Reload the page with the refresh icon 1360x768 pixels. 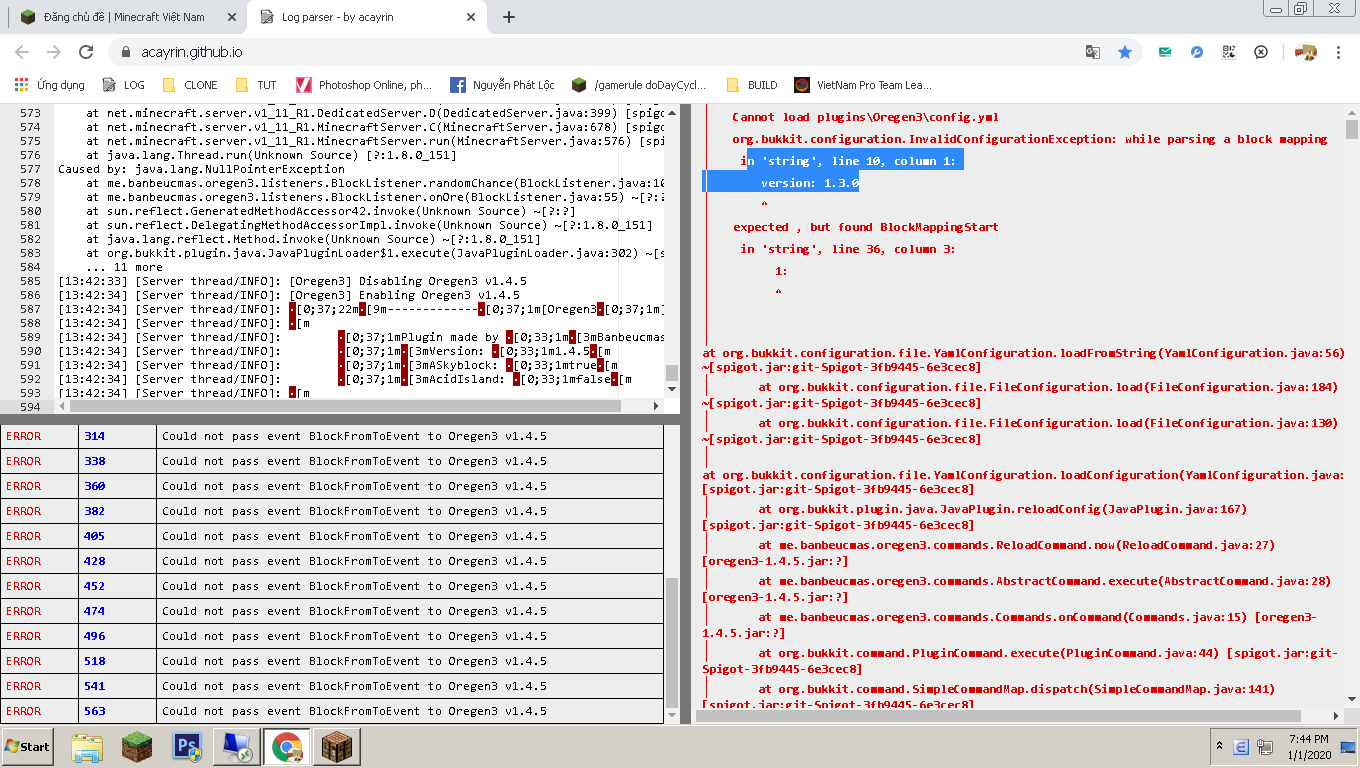tap(86, 52)
